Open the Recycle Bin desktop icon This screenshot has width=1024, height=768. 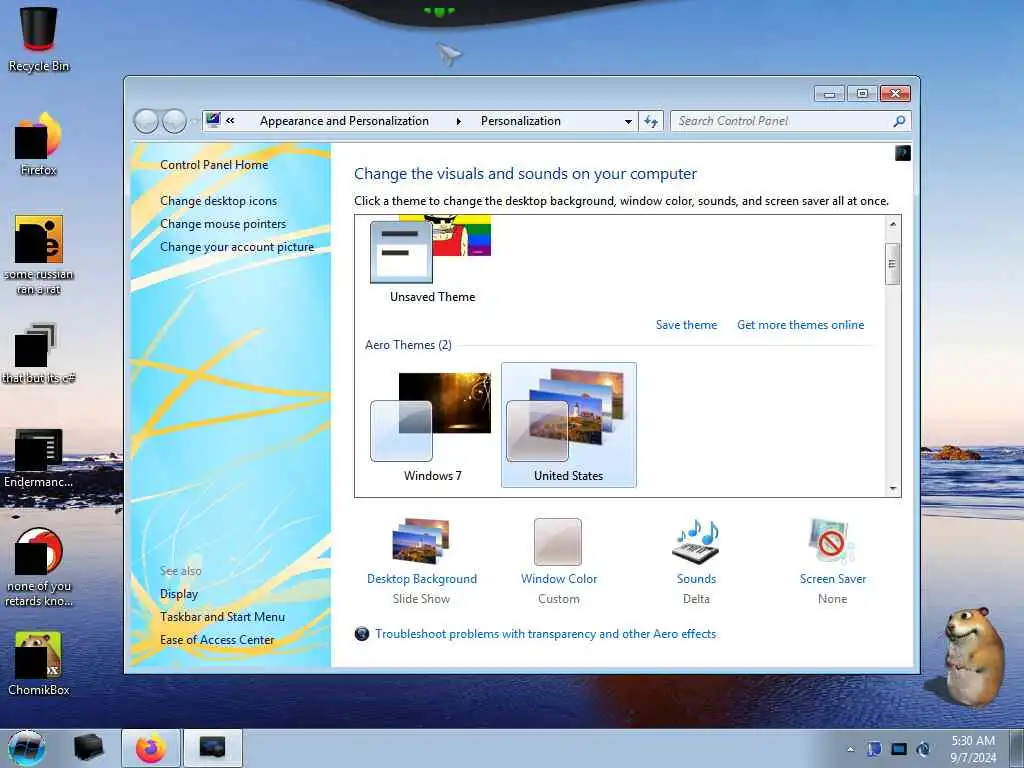tap(39, 39)
